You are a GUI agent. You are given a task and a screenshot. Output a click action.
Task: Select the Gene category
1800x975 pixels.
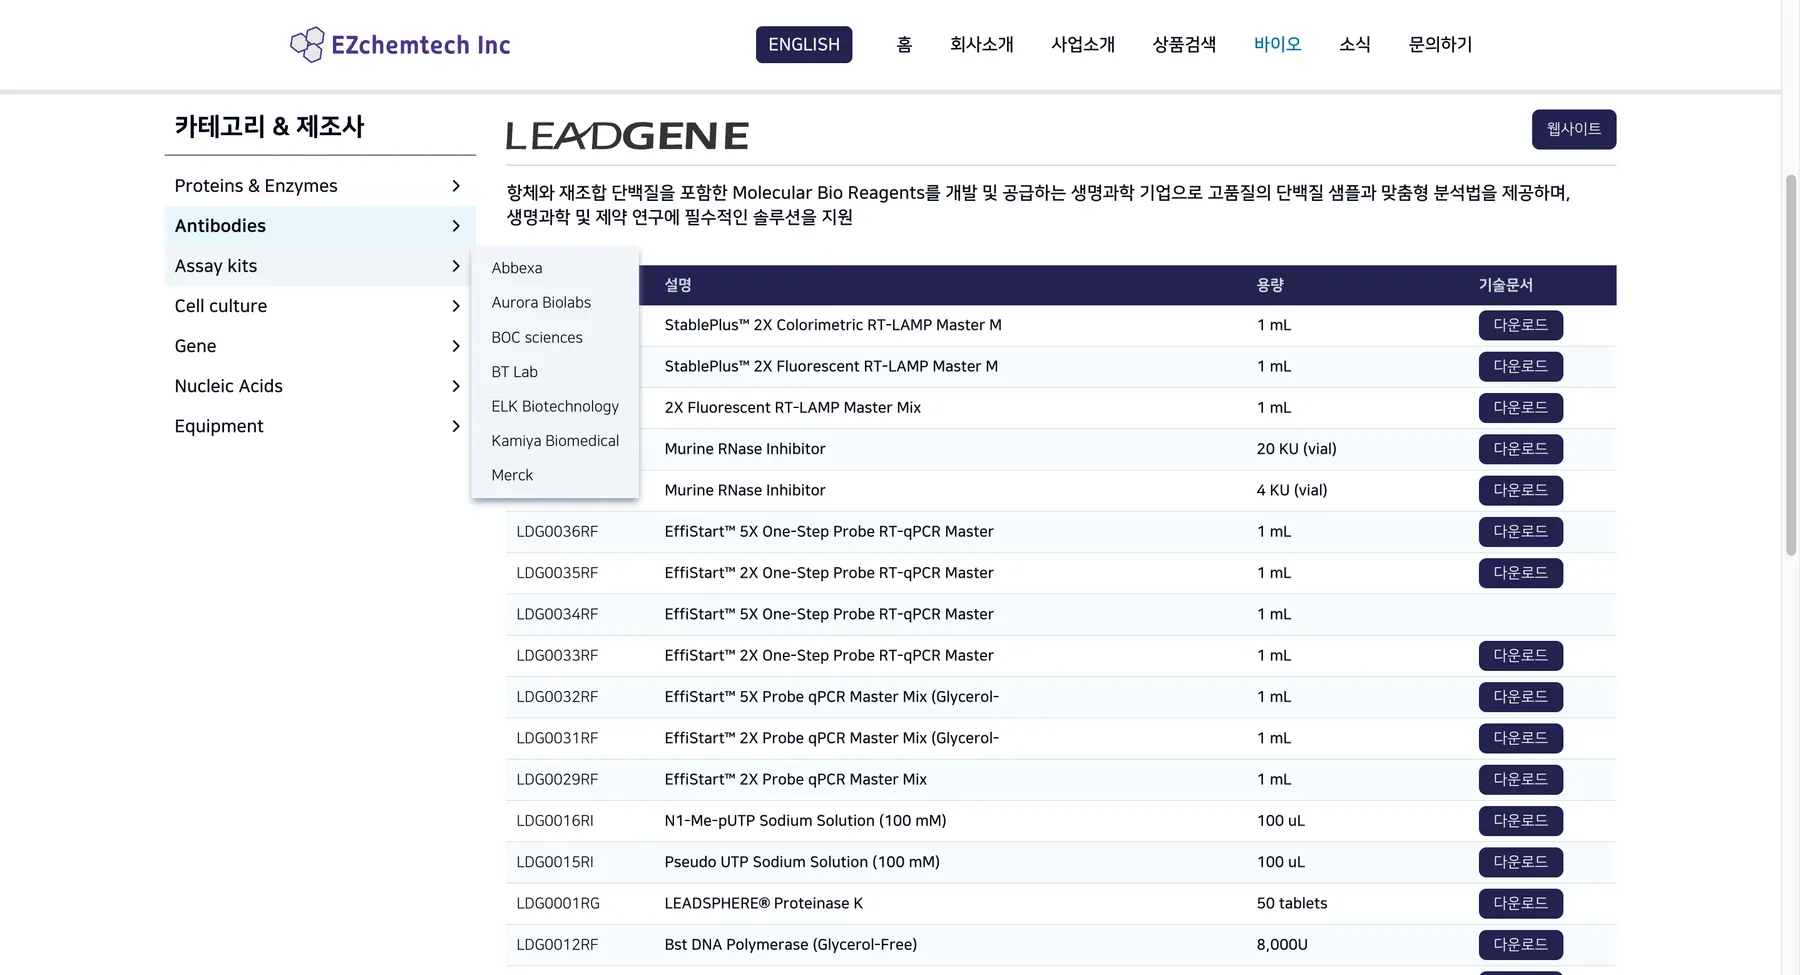pos(320,346)
